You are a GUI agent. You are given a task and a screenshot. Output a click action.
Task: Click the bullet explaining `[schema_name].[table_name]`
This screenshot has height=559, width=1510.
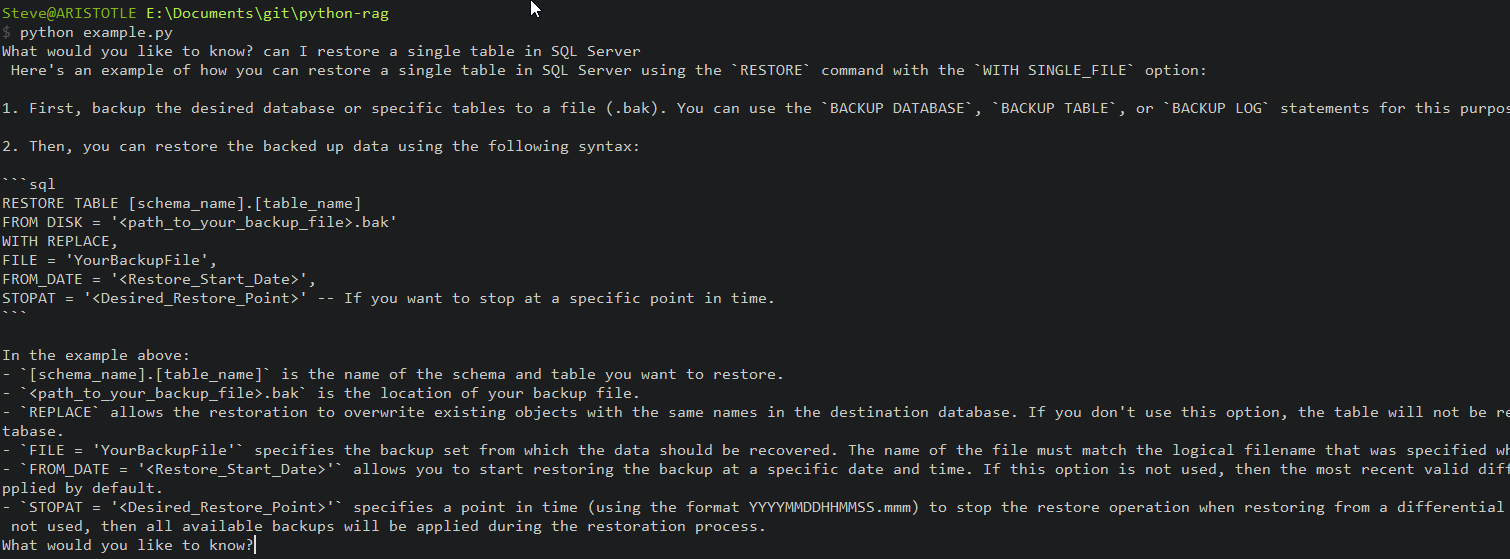(392, 374)
